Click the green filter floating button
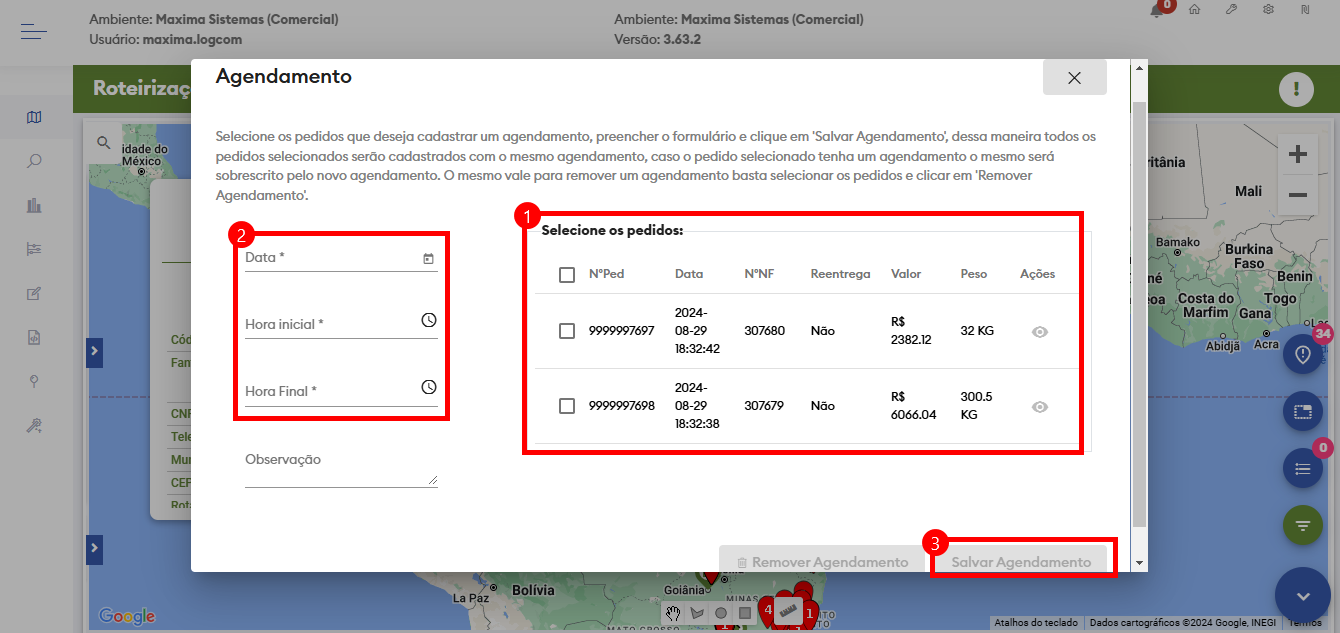The height and width of the screenshot is (633, 1340). click(1303, 524)
